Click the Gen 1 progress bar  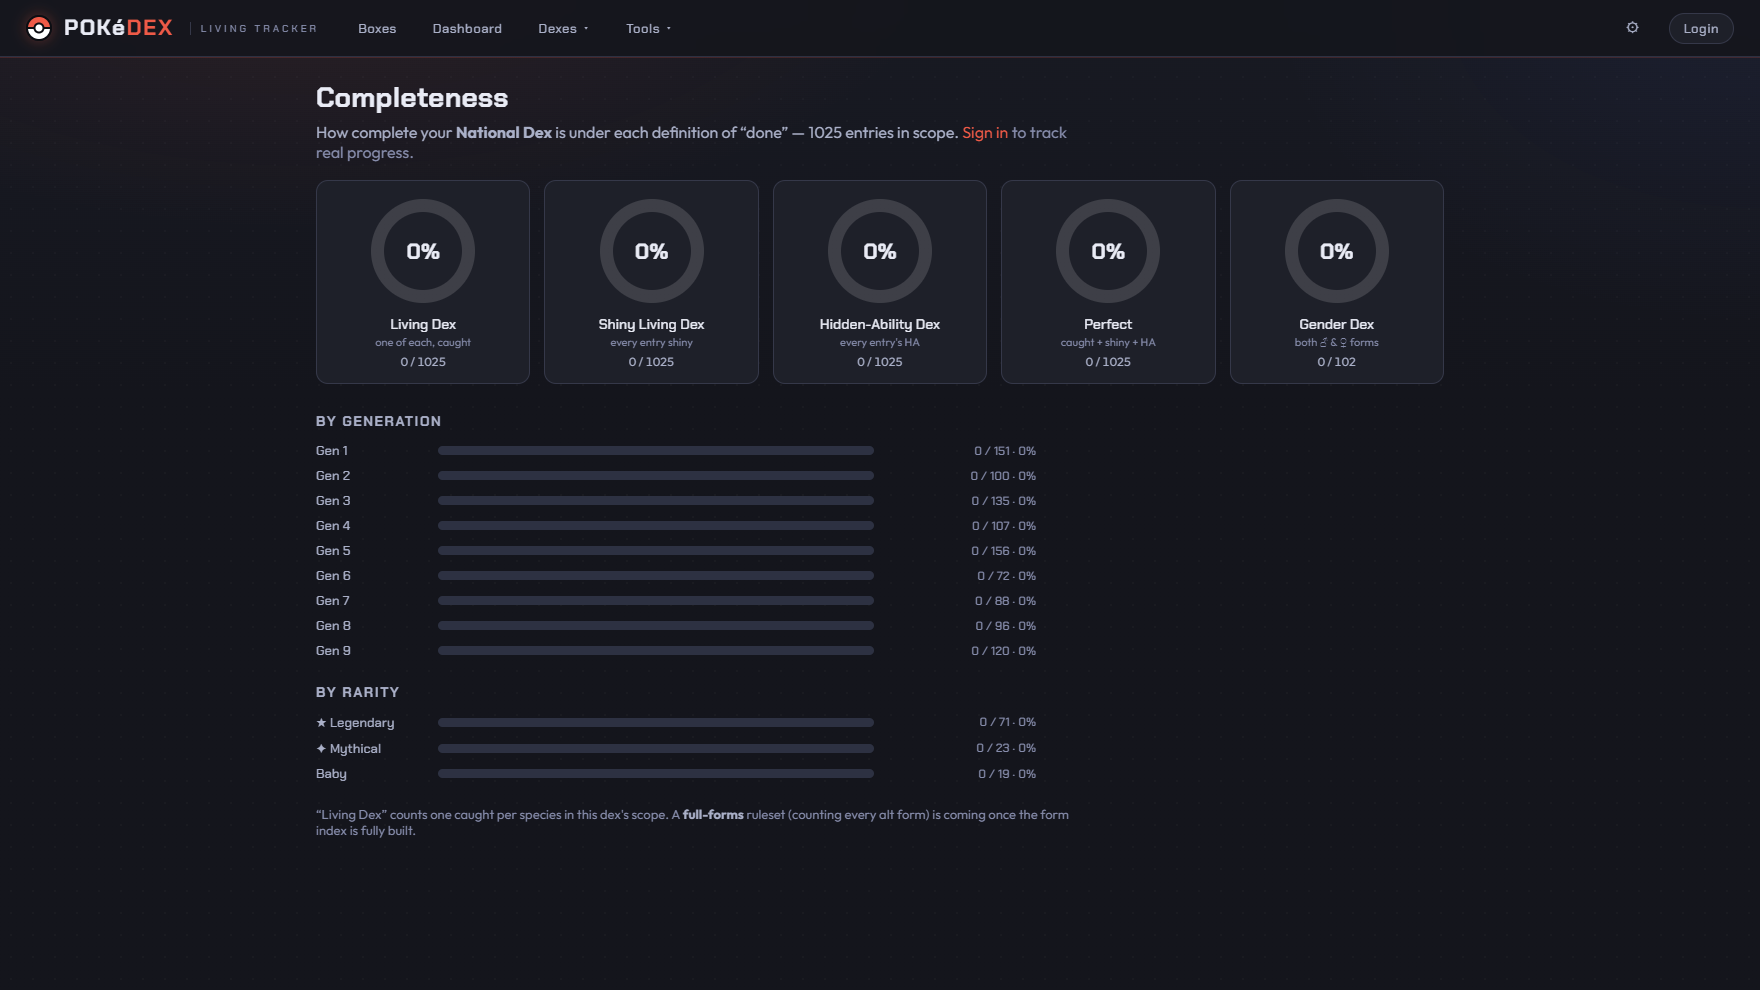point(655,451)
